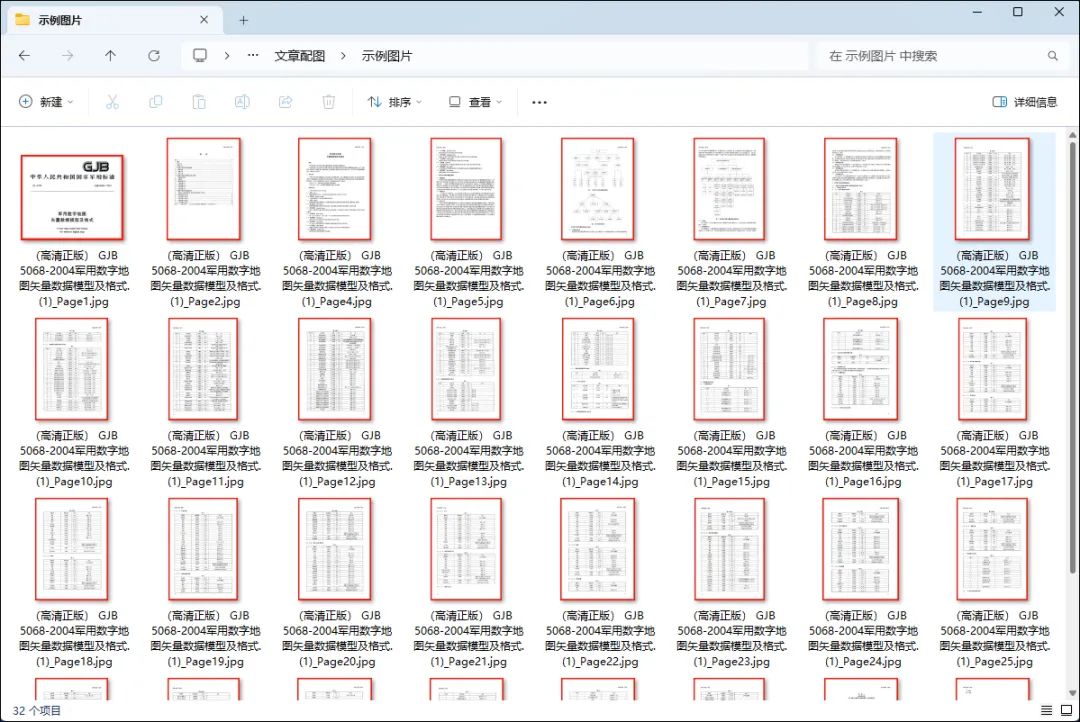Select the Page15.jpg thumbnail
This screenshot has height=722, width=1080.
point(729,369)
